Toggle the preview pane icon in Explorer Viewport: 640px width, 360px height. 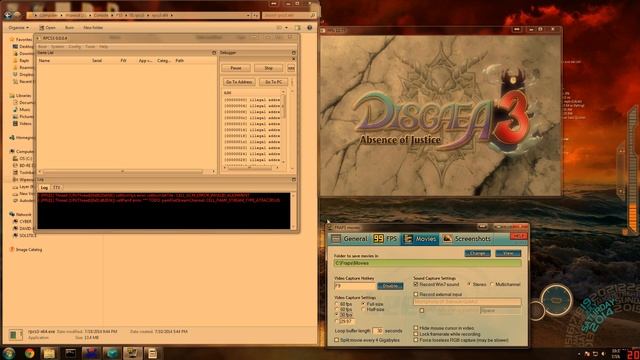298,28
